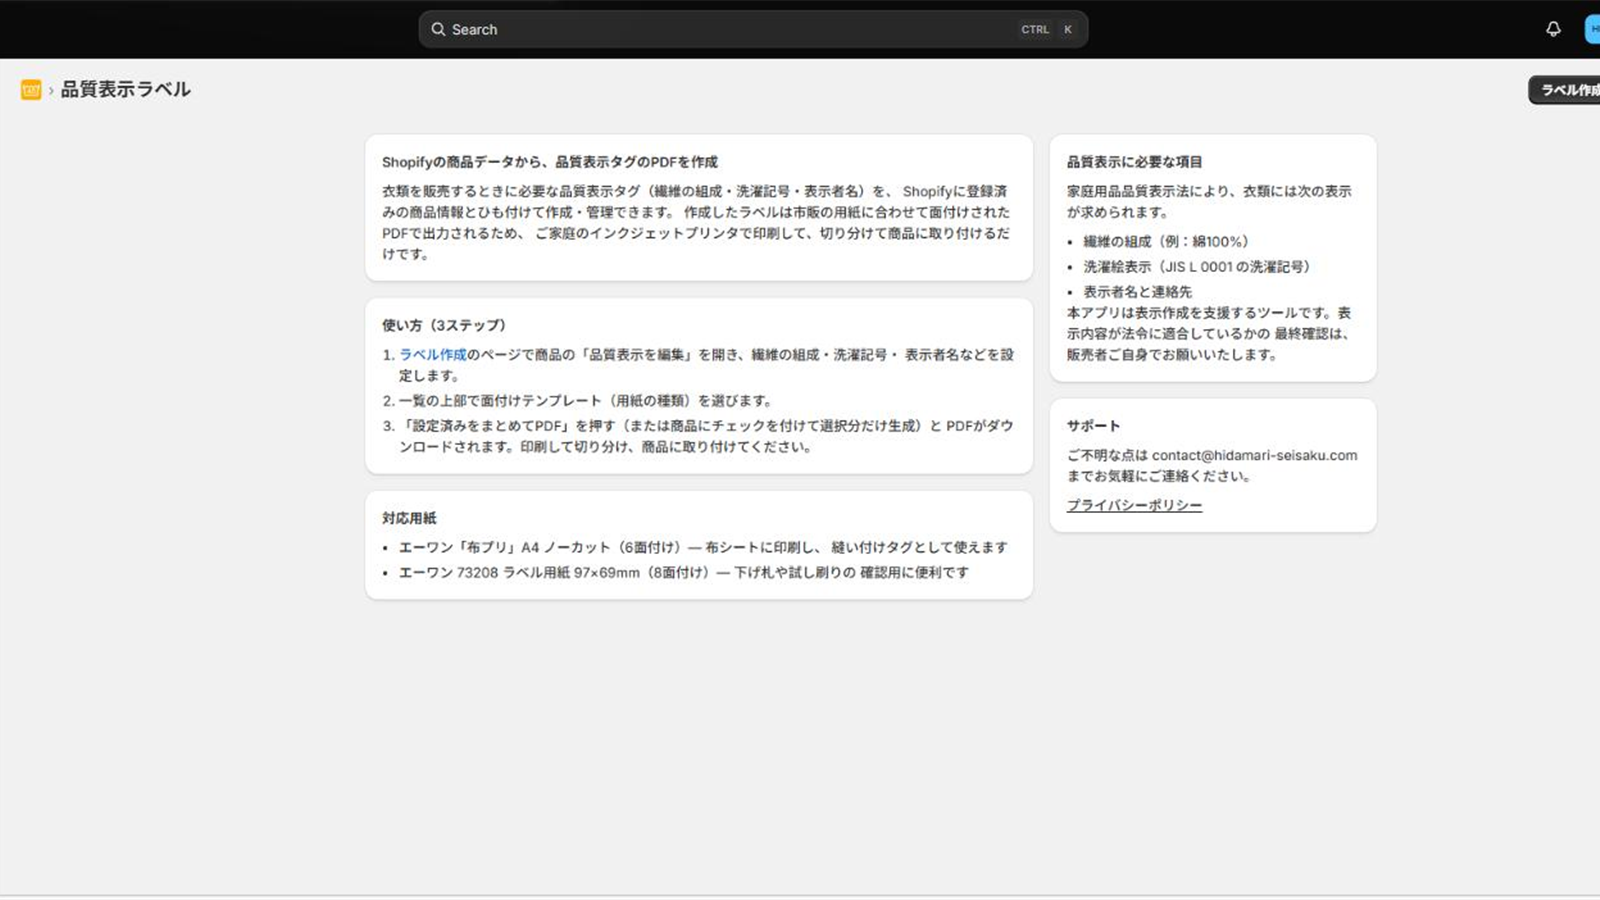Click heading Shopifyの商品データから、品質表示タグのPDFを作成
This screenshot has width=1600, height=900.
pos(550,162)
